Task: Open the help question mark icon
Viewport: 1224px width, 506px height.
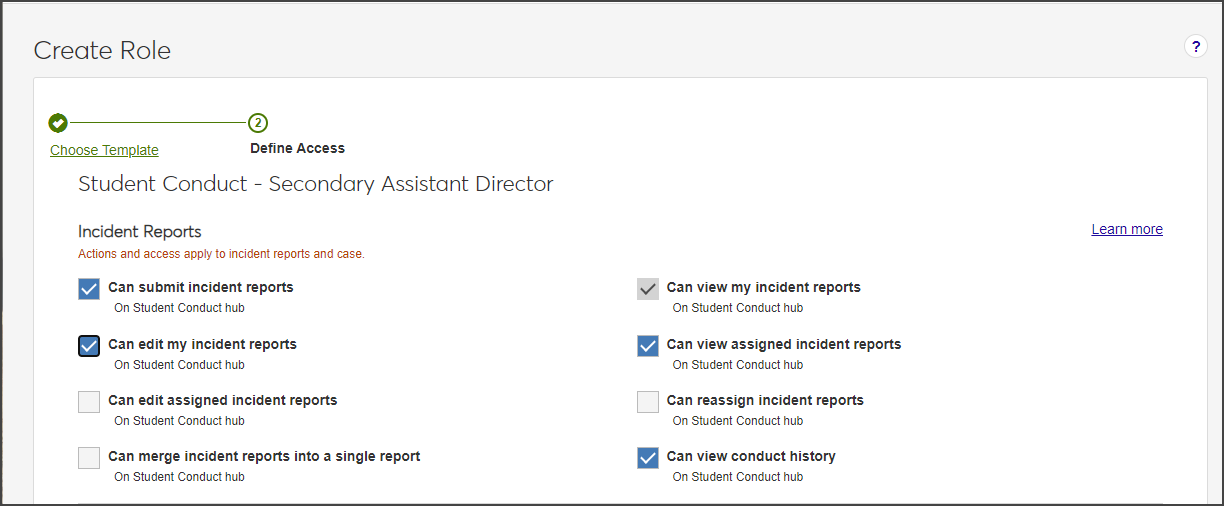Action: (1195, 46)
